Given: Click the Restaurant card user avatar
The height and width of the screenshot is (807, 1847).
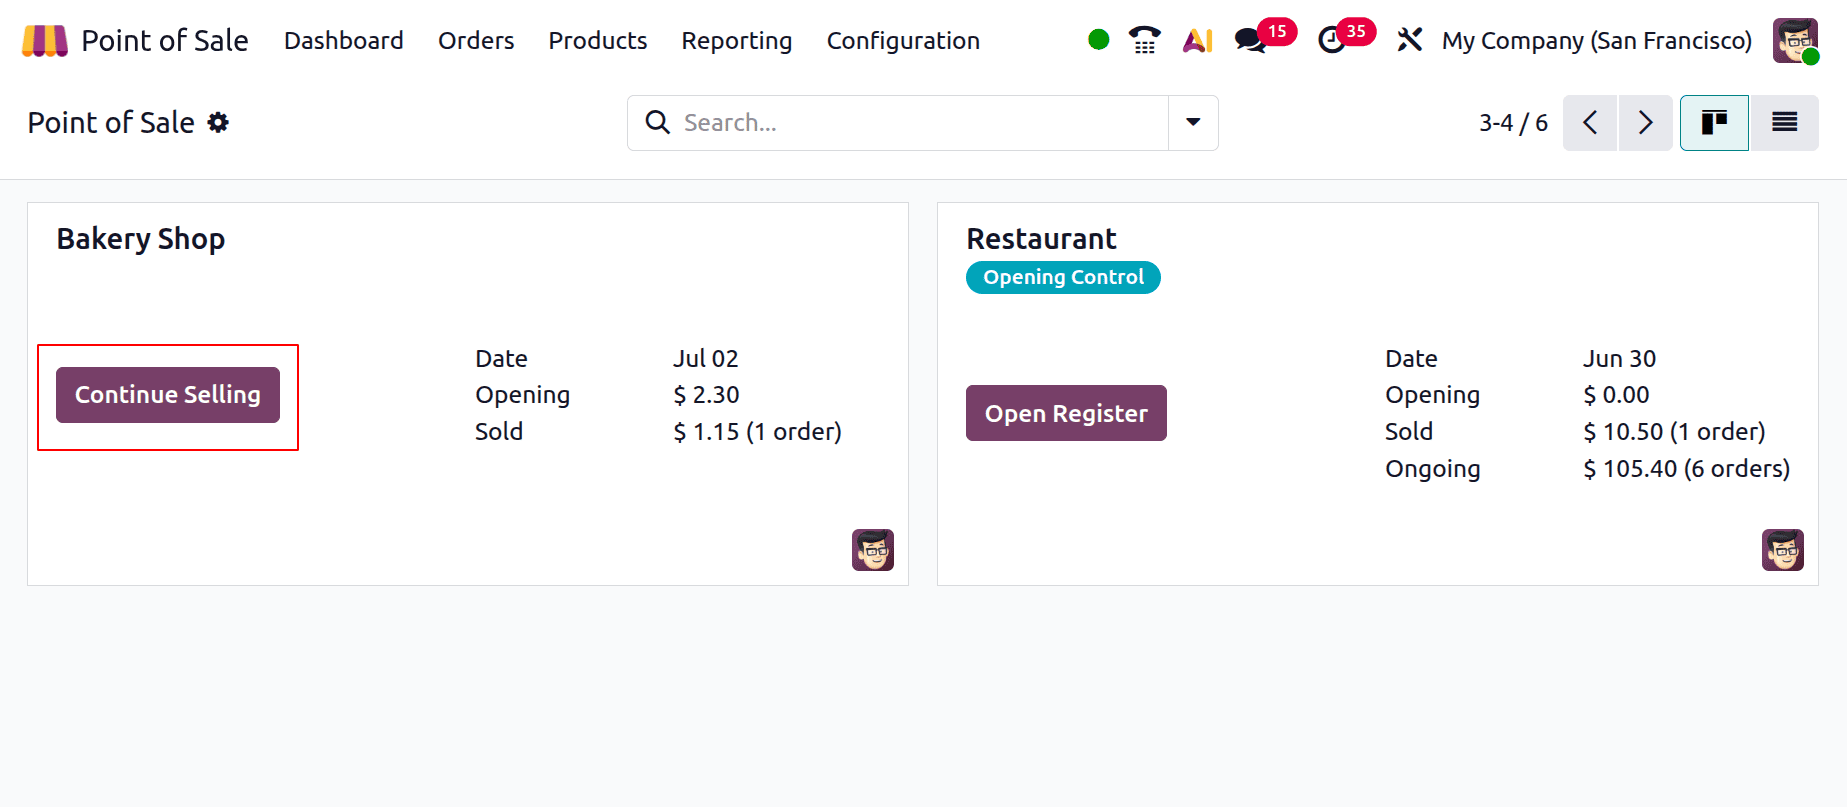Looking at the screenshot, I should (1783, 550).
